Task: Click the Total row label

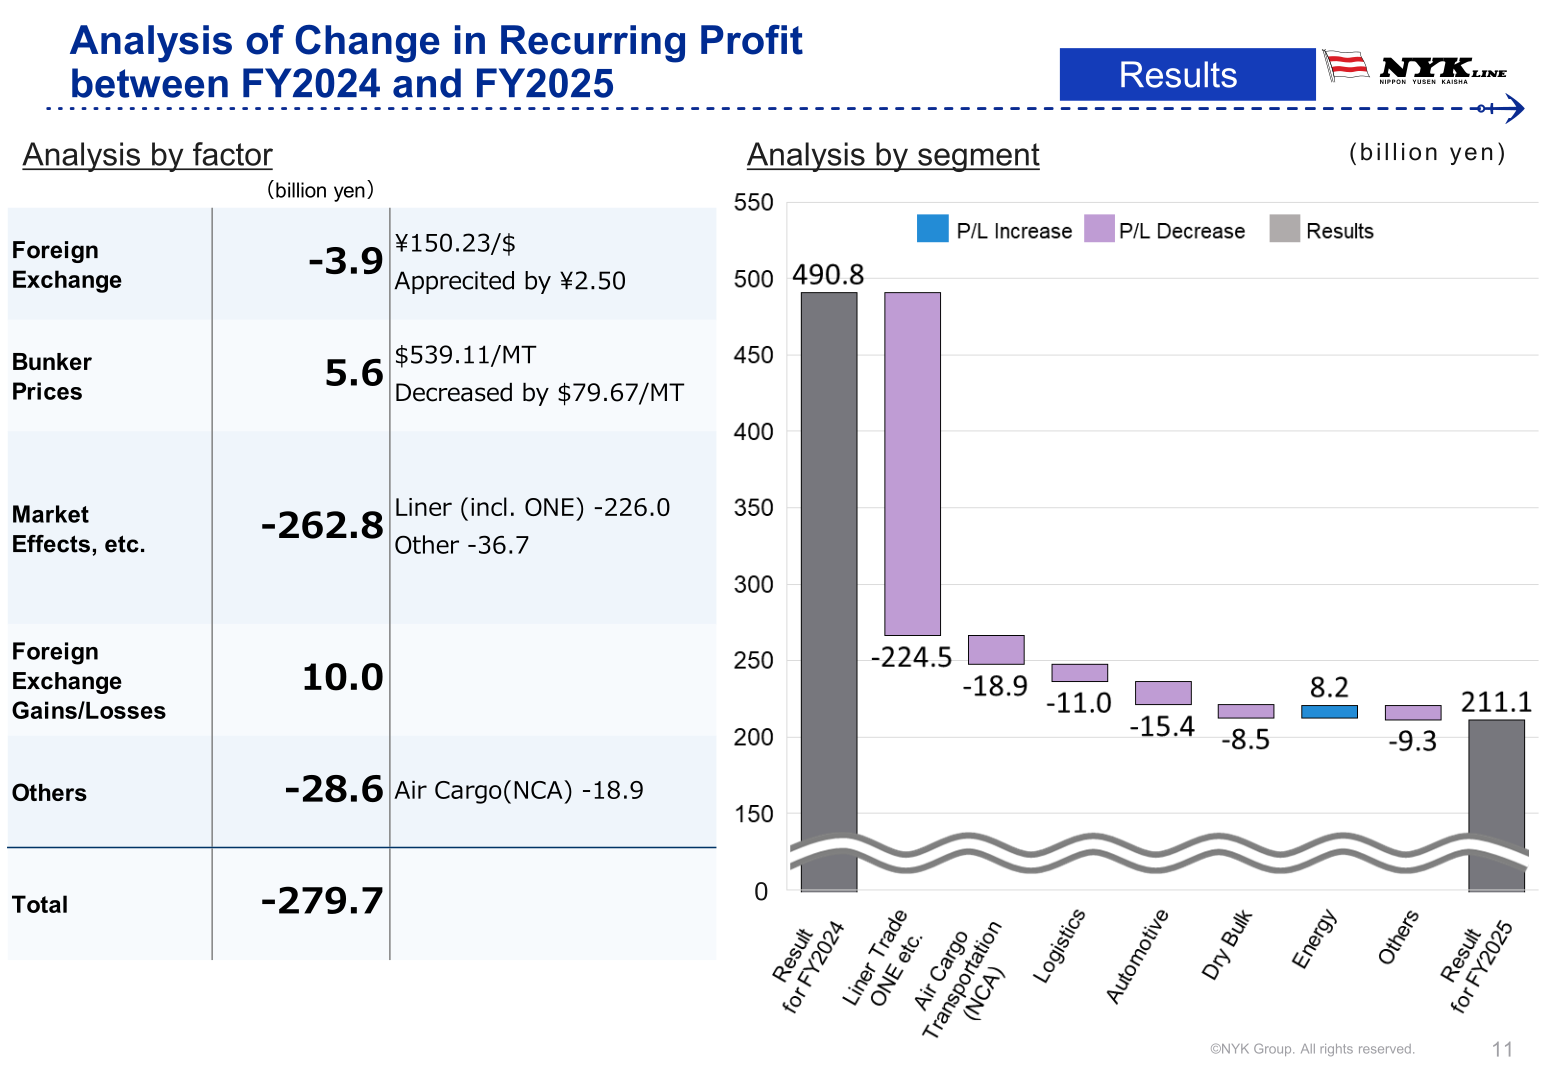Action: [40, 905]
